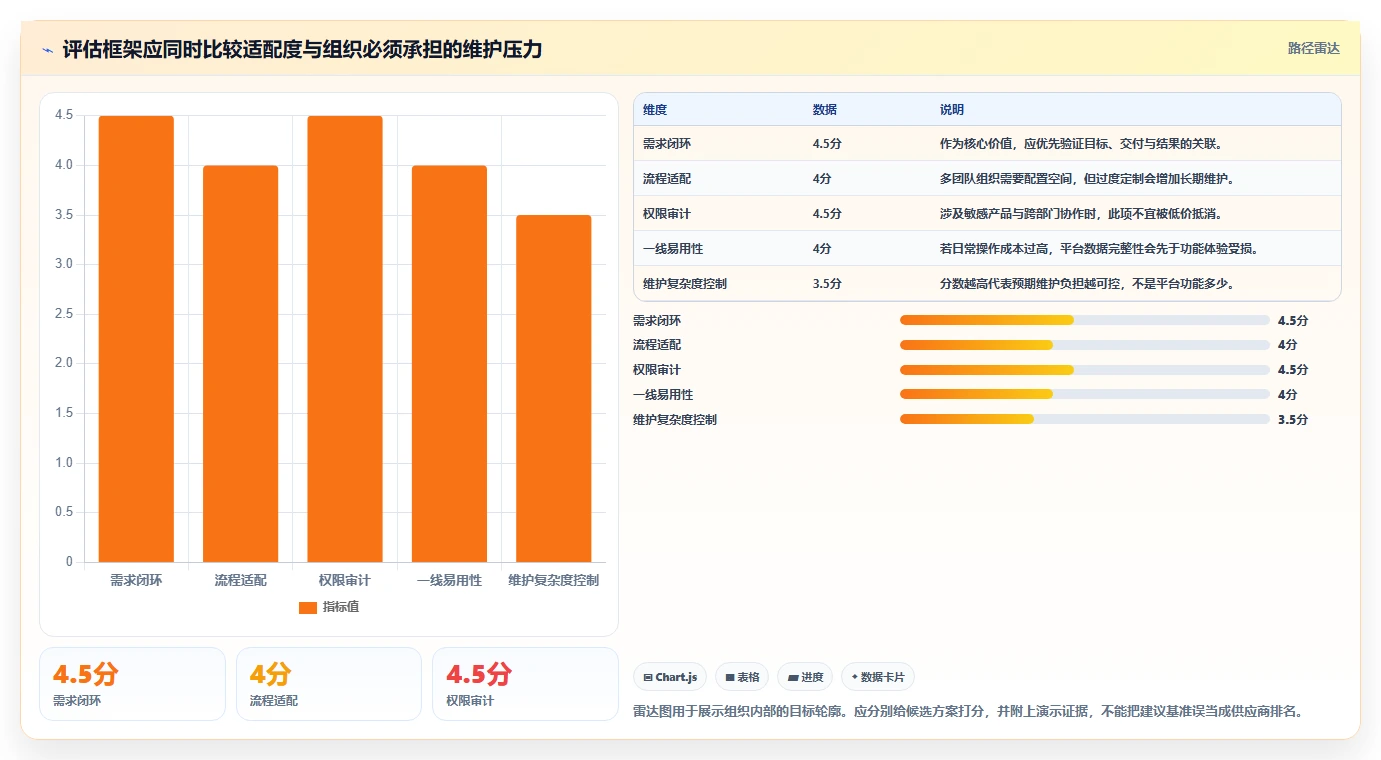Viewport: 1381px width, 760px height.
Task: Click the 权限审计 x-axis label
Action: point(345,581)
